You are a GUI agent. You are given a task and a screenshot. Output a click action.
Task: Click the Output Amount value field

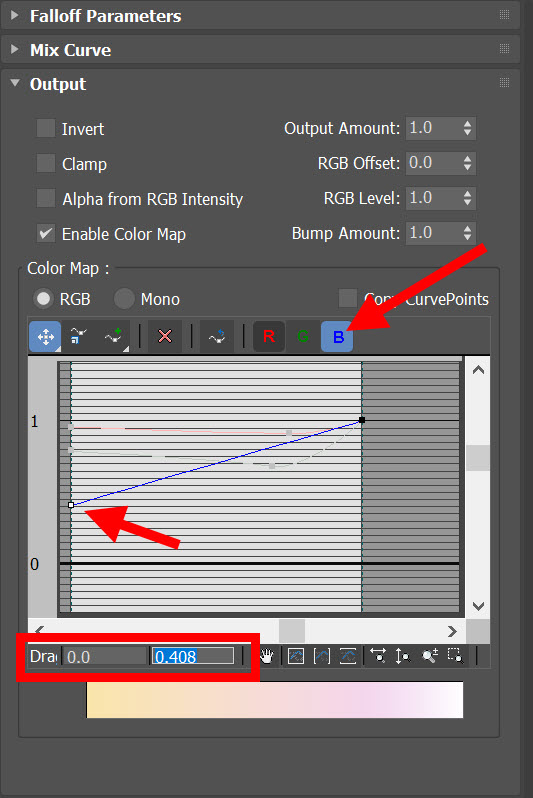pos(433,128)
